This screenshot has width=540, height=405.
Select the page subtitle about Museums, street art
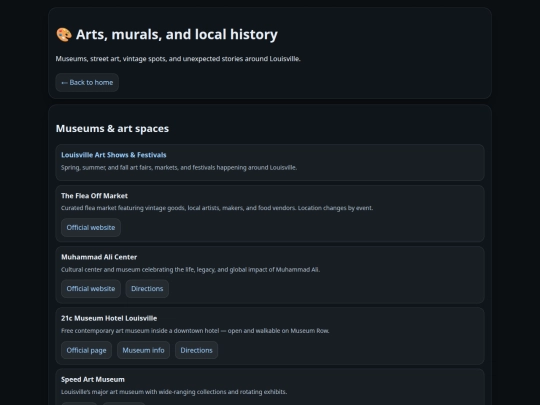point(178,59)
